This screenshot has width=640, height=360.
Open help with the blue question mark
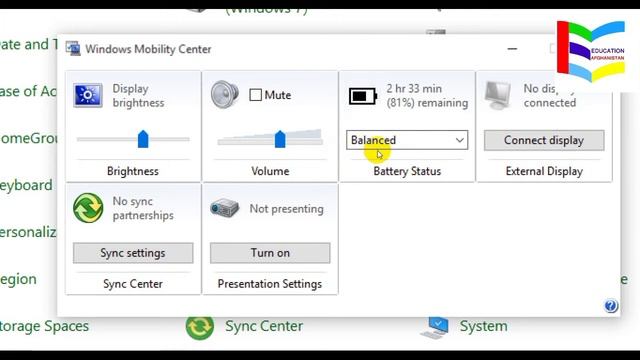611,306
